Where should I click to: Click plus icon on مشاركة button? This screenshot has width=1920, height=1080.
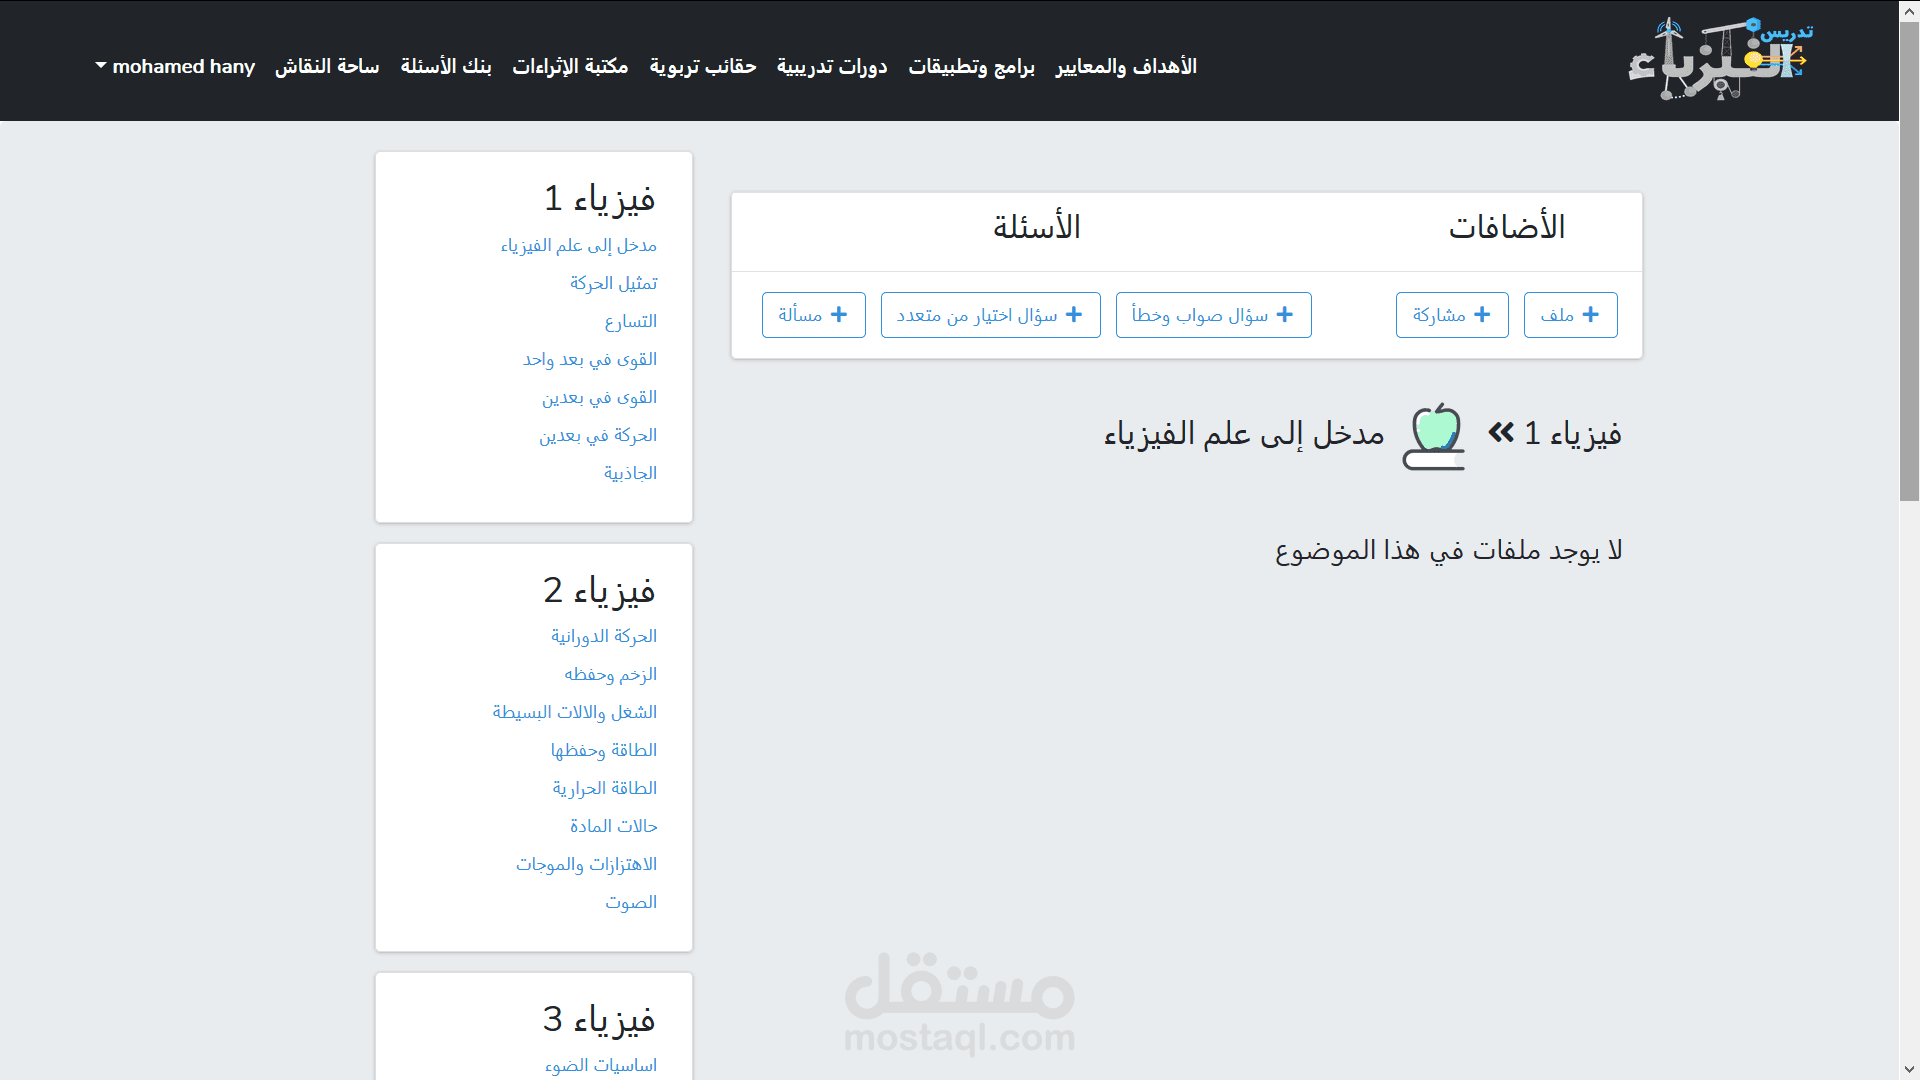[1482, 315]
